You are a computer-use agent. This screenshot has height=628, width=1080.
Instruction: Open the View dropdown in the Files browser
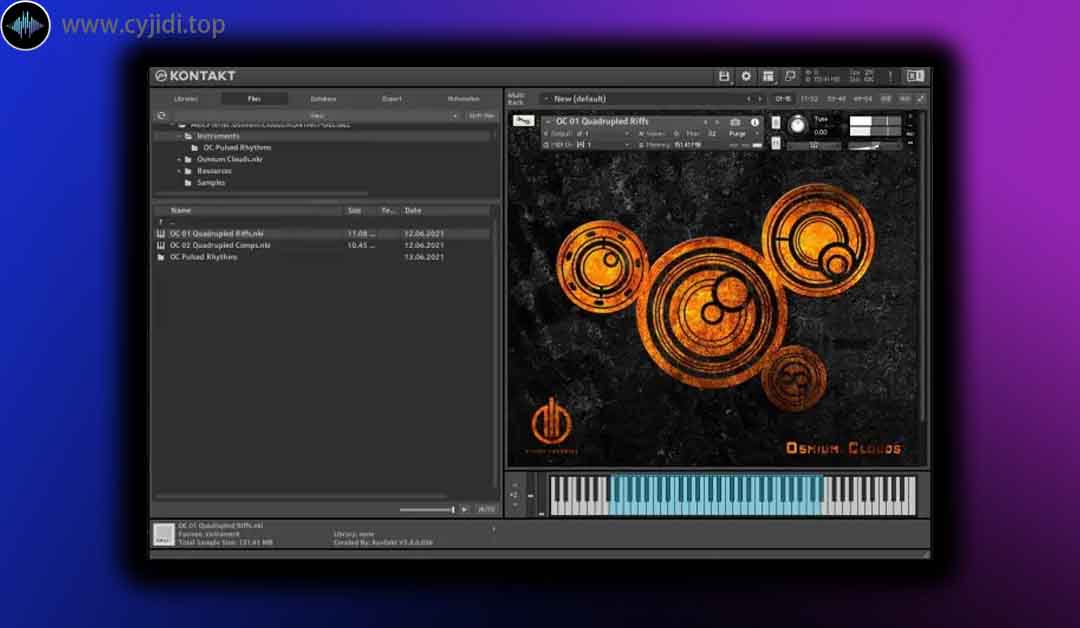(316, 116)
